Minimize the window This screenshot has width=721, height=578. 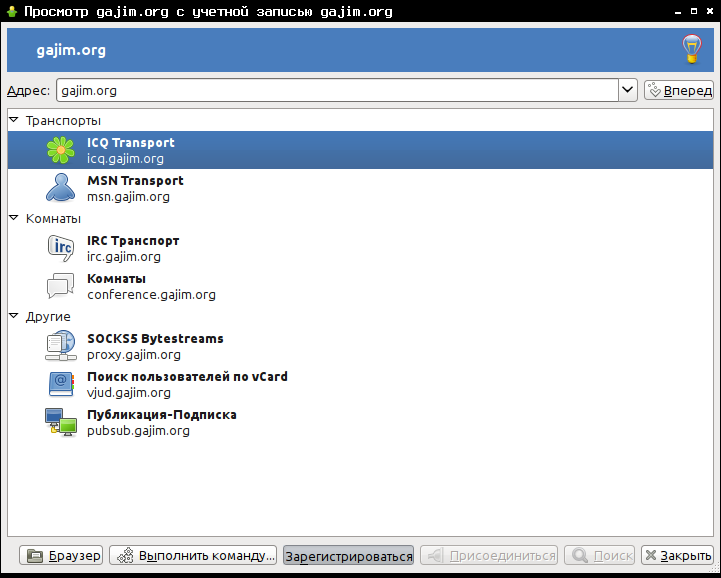678,12
